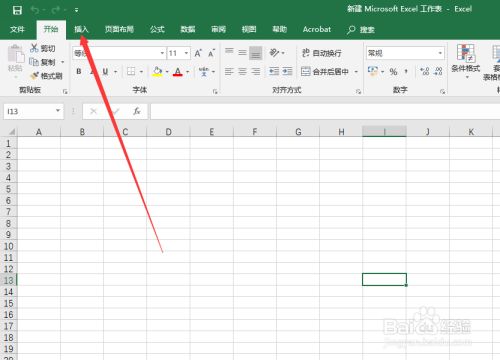Image resolution: width=500 pixels, height=360 pixels.
Task: Toggle Underline formatting
Action: coord(105,71)
